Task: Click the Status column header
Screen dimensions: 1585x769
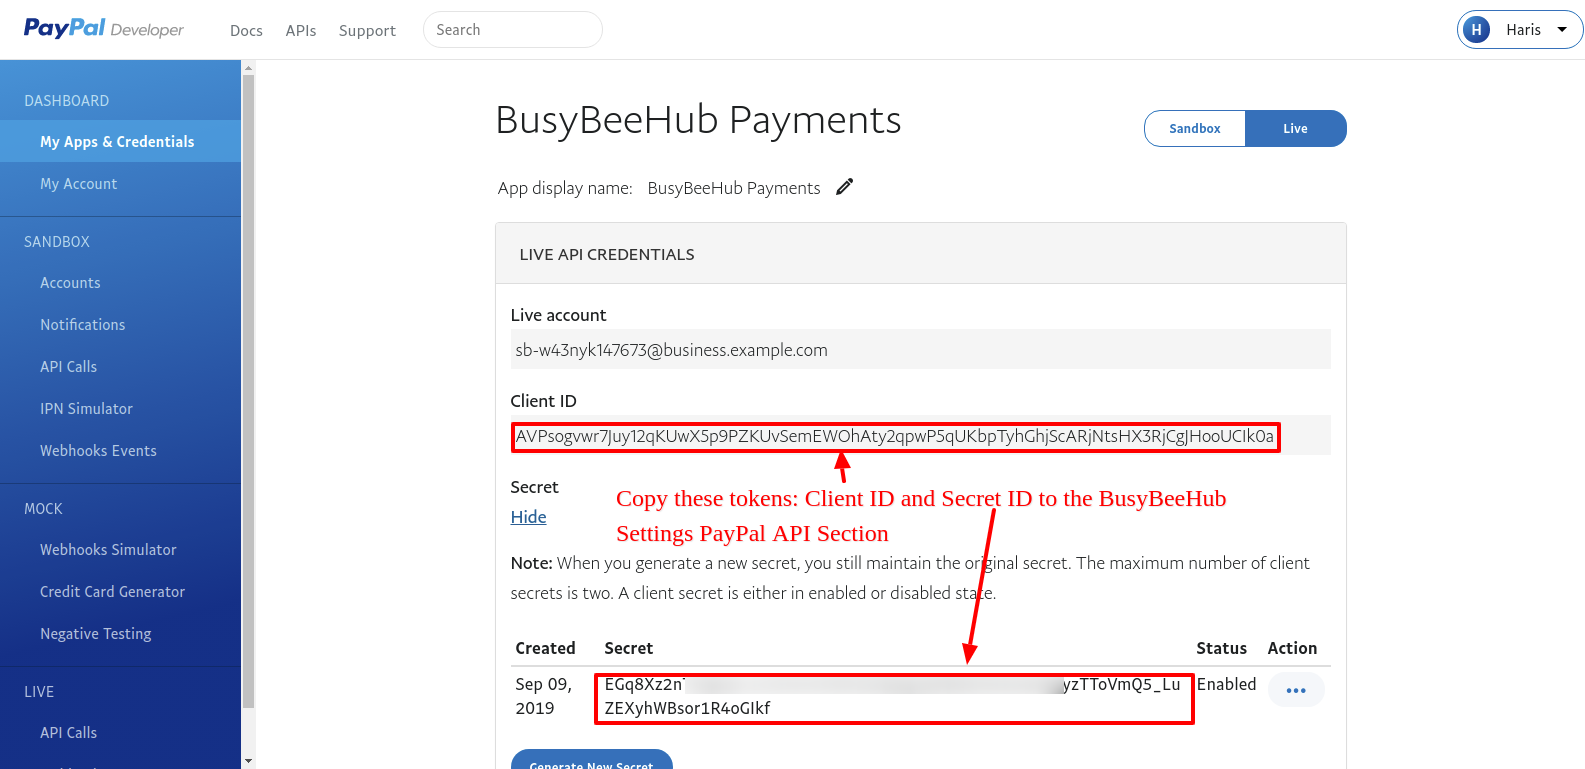Action: (1222, 648)
